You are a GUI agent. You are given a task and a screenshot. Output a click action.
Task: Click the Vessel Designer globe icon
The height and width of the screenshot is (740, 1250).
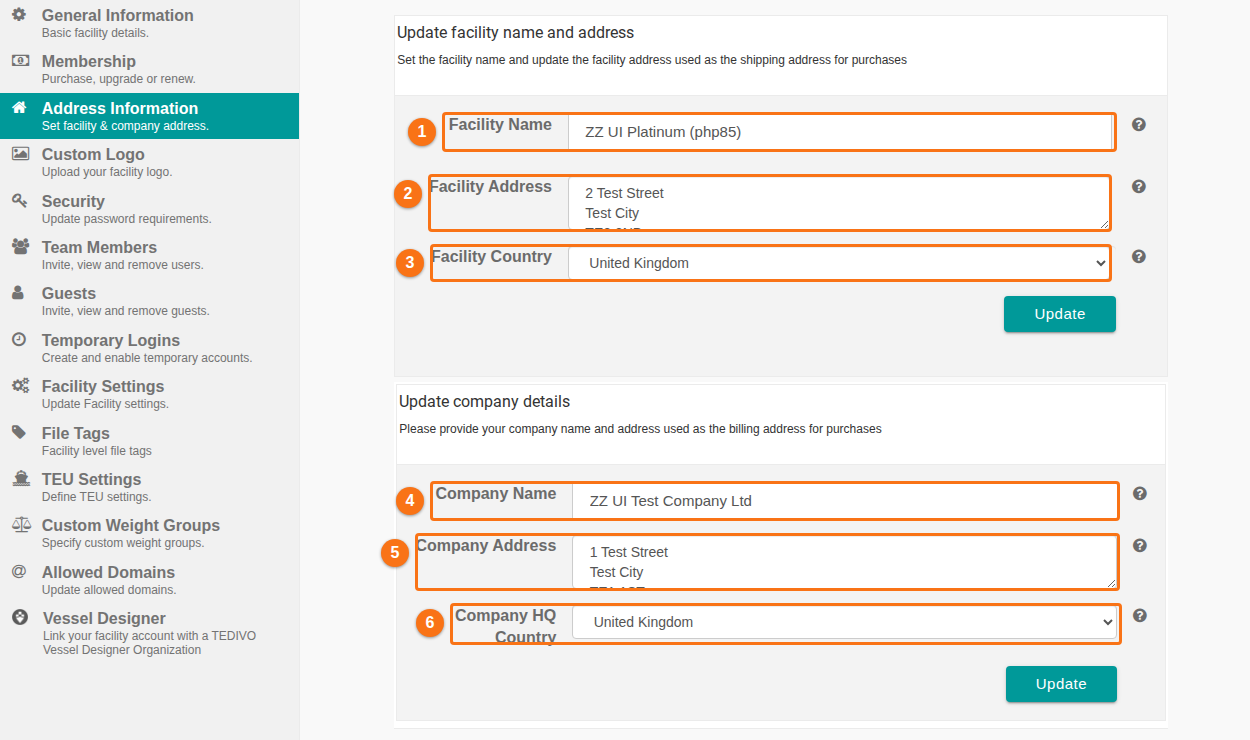[19, 617]
